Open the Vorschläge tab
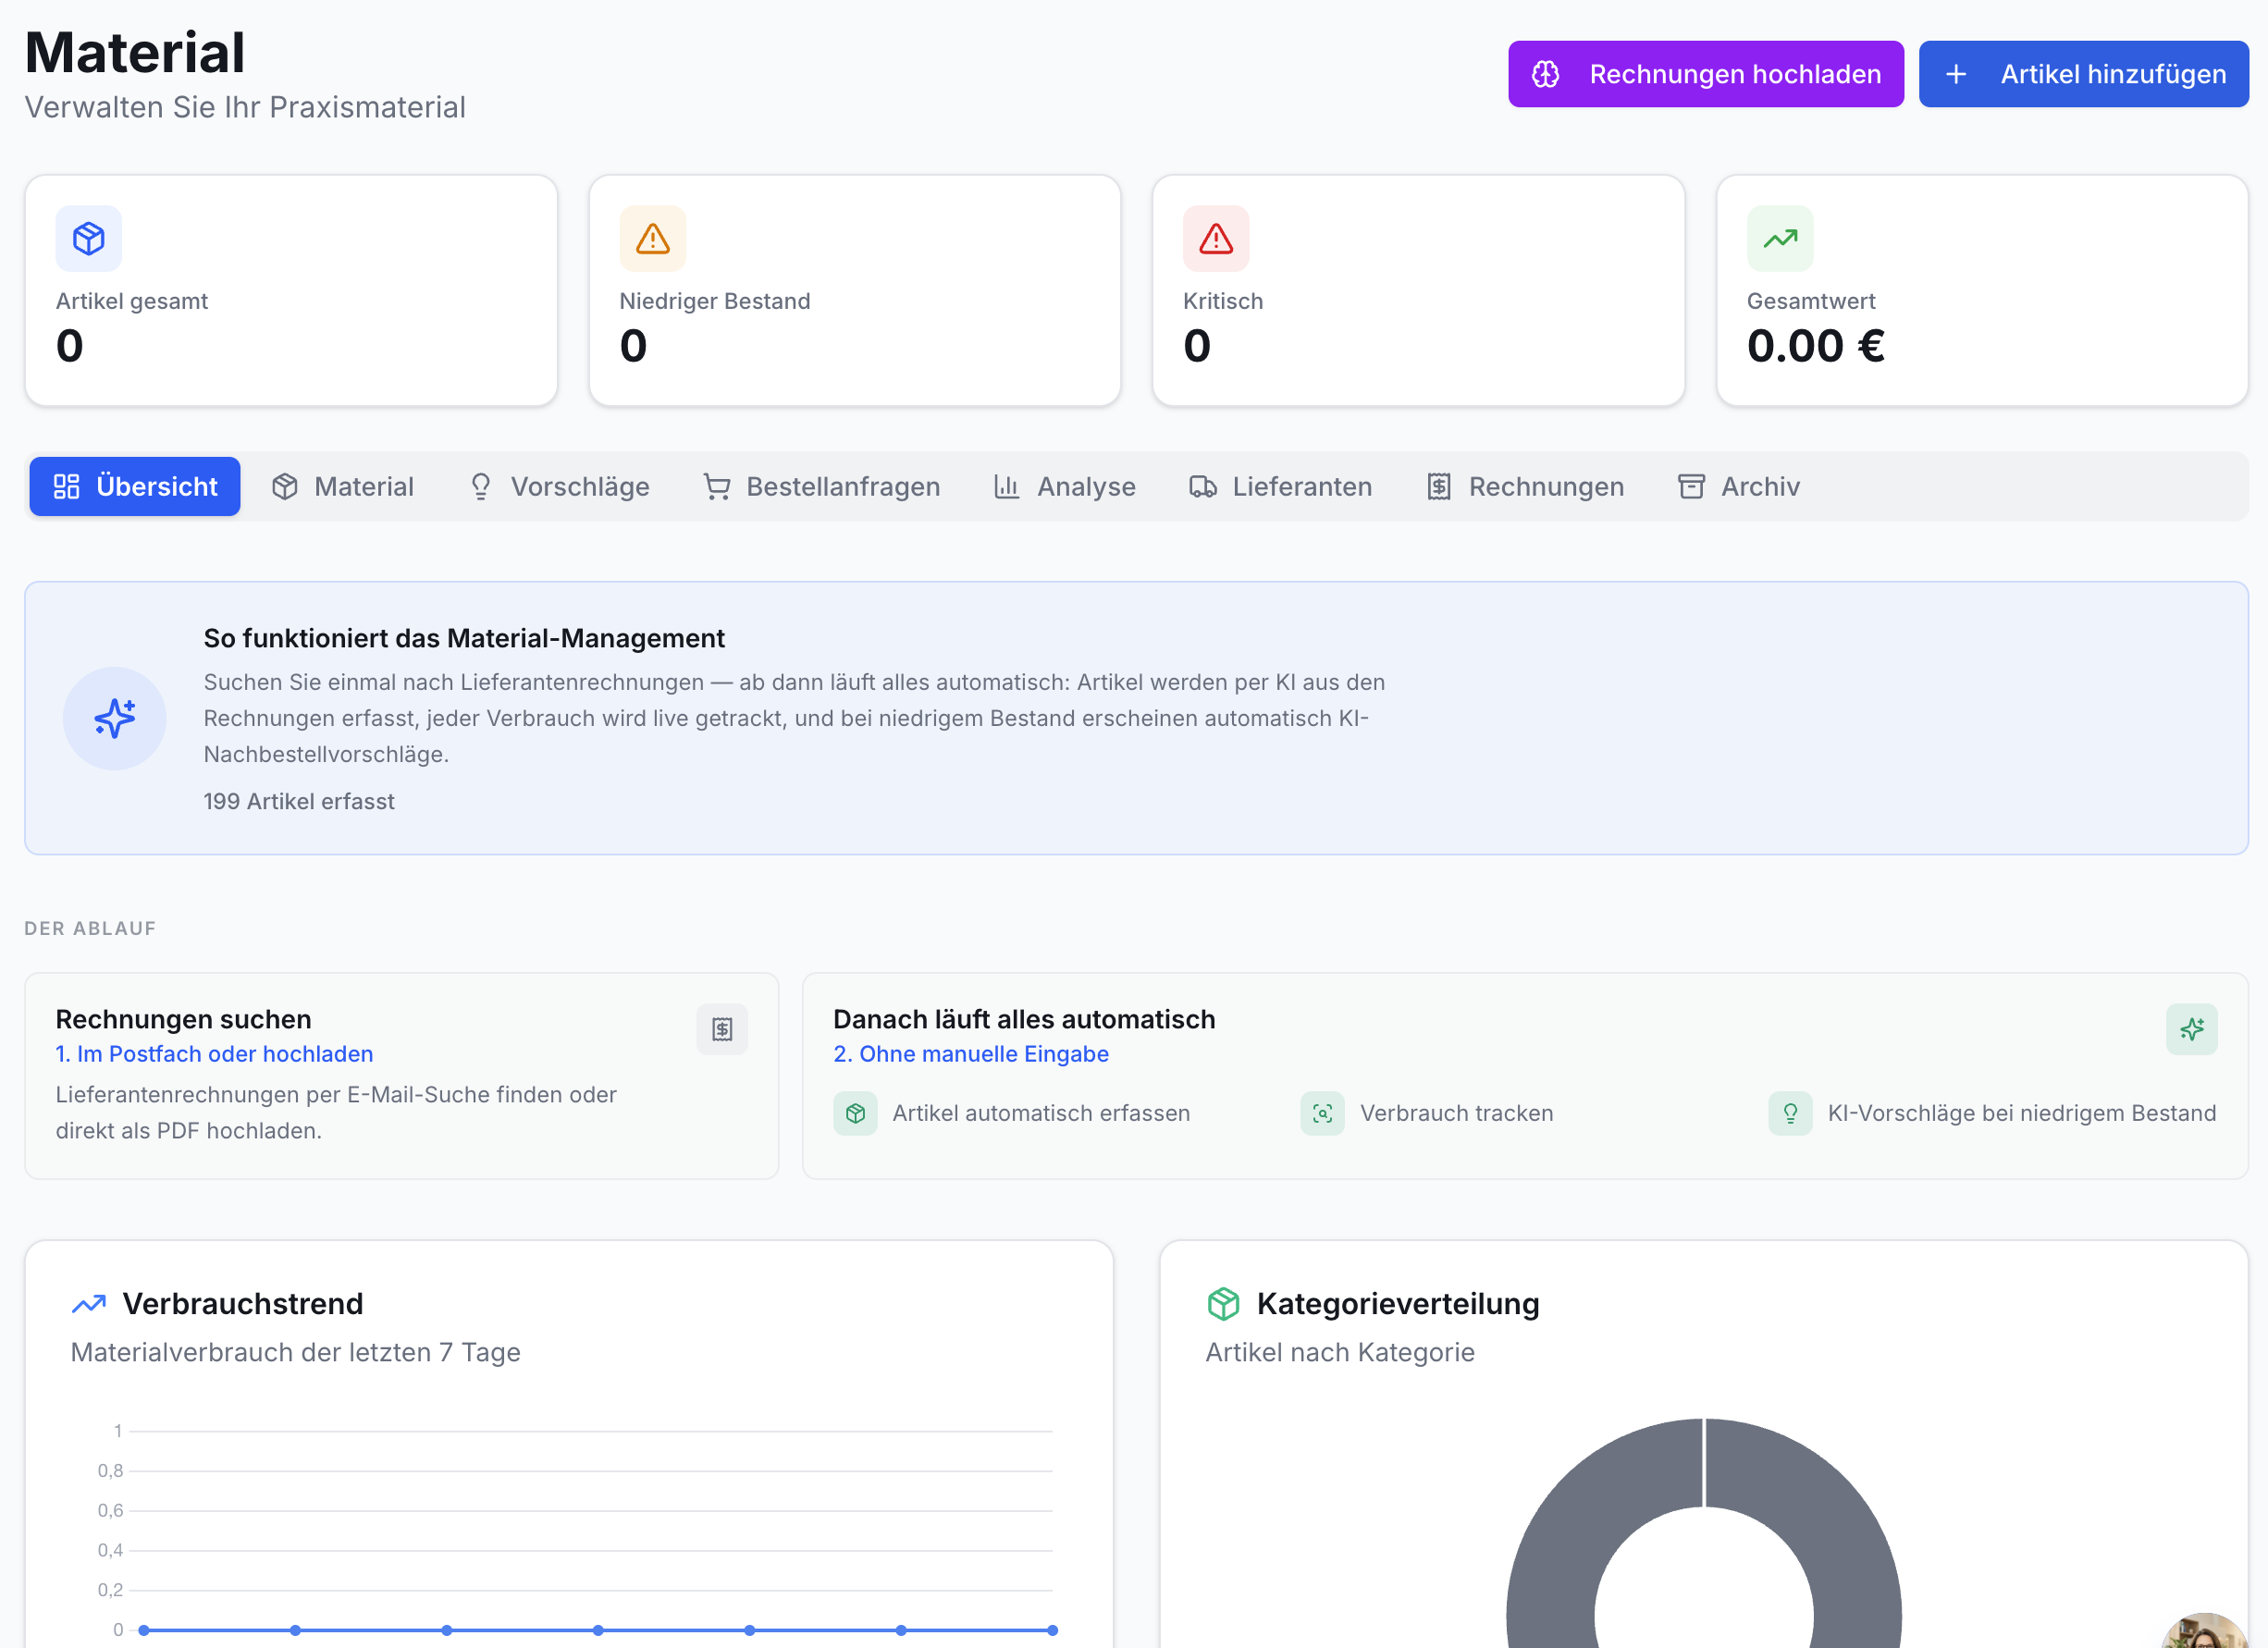Viewport: 2268px width, 1648px height. coord(559,487)
